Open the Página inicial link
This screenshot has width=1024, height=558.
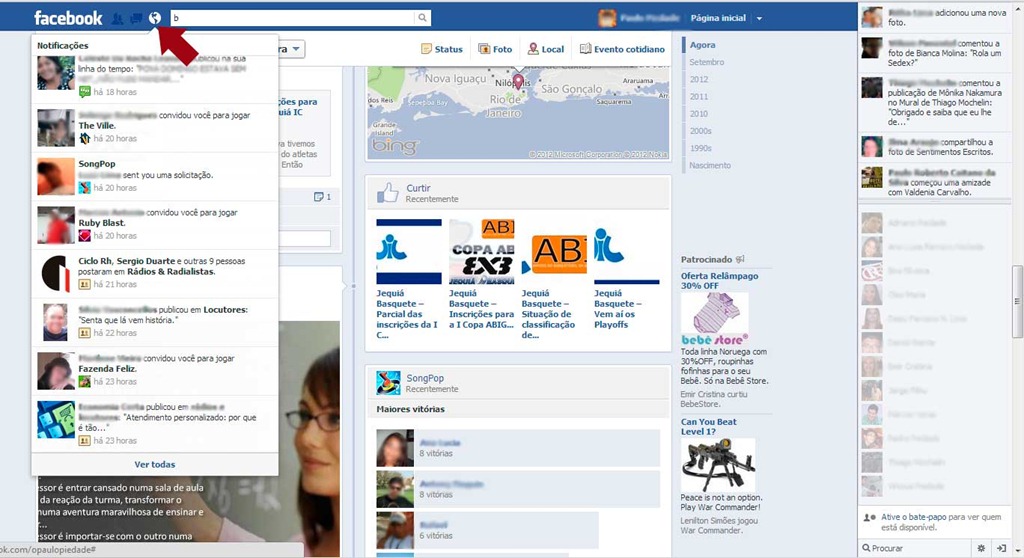[x=718, y=18]
